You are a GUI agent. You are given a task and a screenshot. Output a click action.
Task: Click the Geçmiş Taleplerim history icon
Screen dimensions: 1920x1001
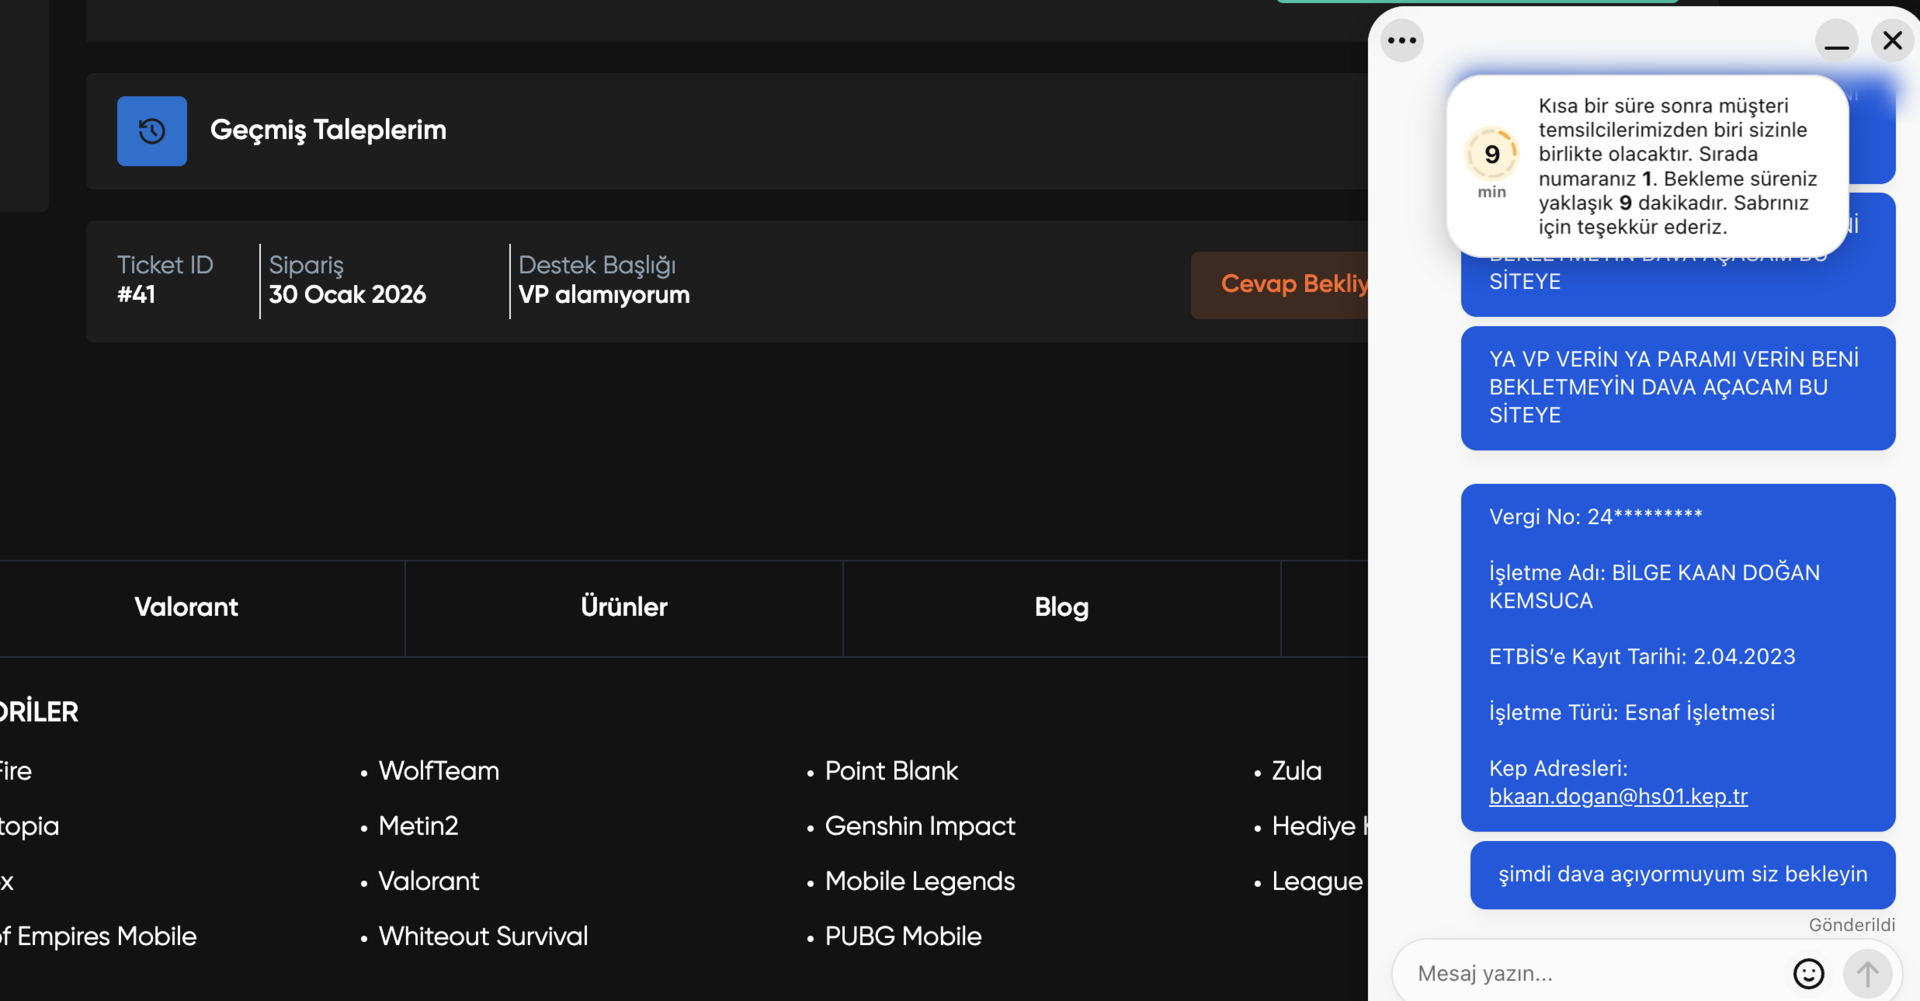[x=152, y=131]
